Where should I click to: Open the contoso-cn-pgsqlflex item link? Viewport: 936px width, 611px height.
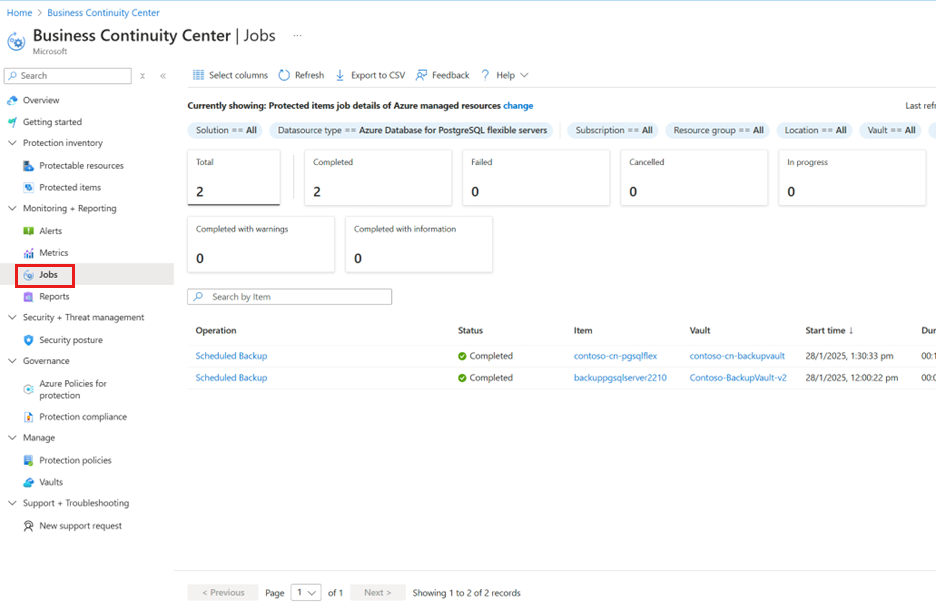click(x=615, y=356)
